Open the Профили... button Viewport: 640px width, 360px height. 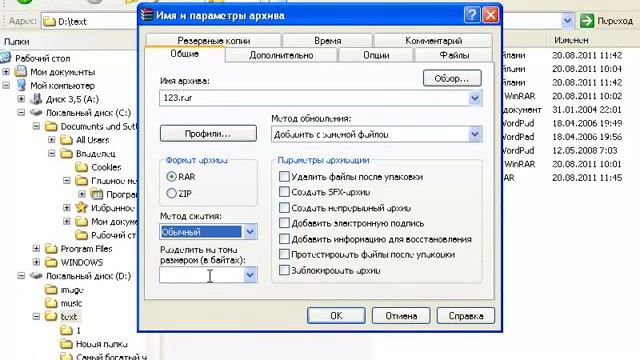[x=208, y=133]
